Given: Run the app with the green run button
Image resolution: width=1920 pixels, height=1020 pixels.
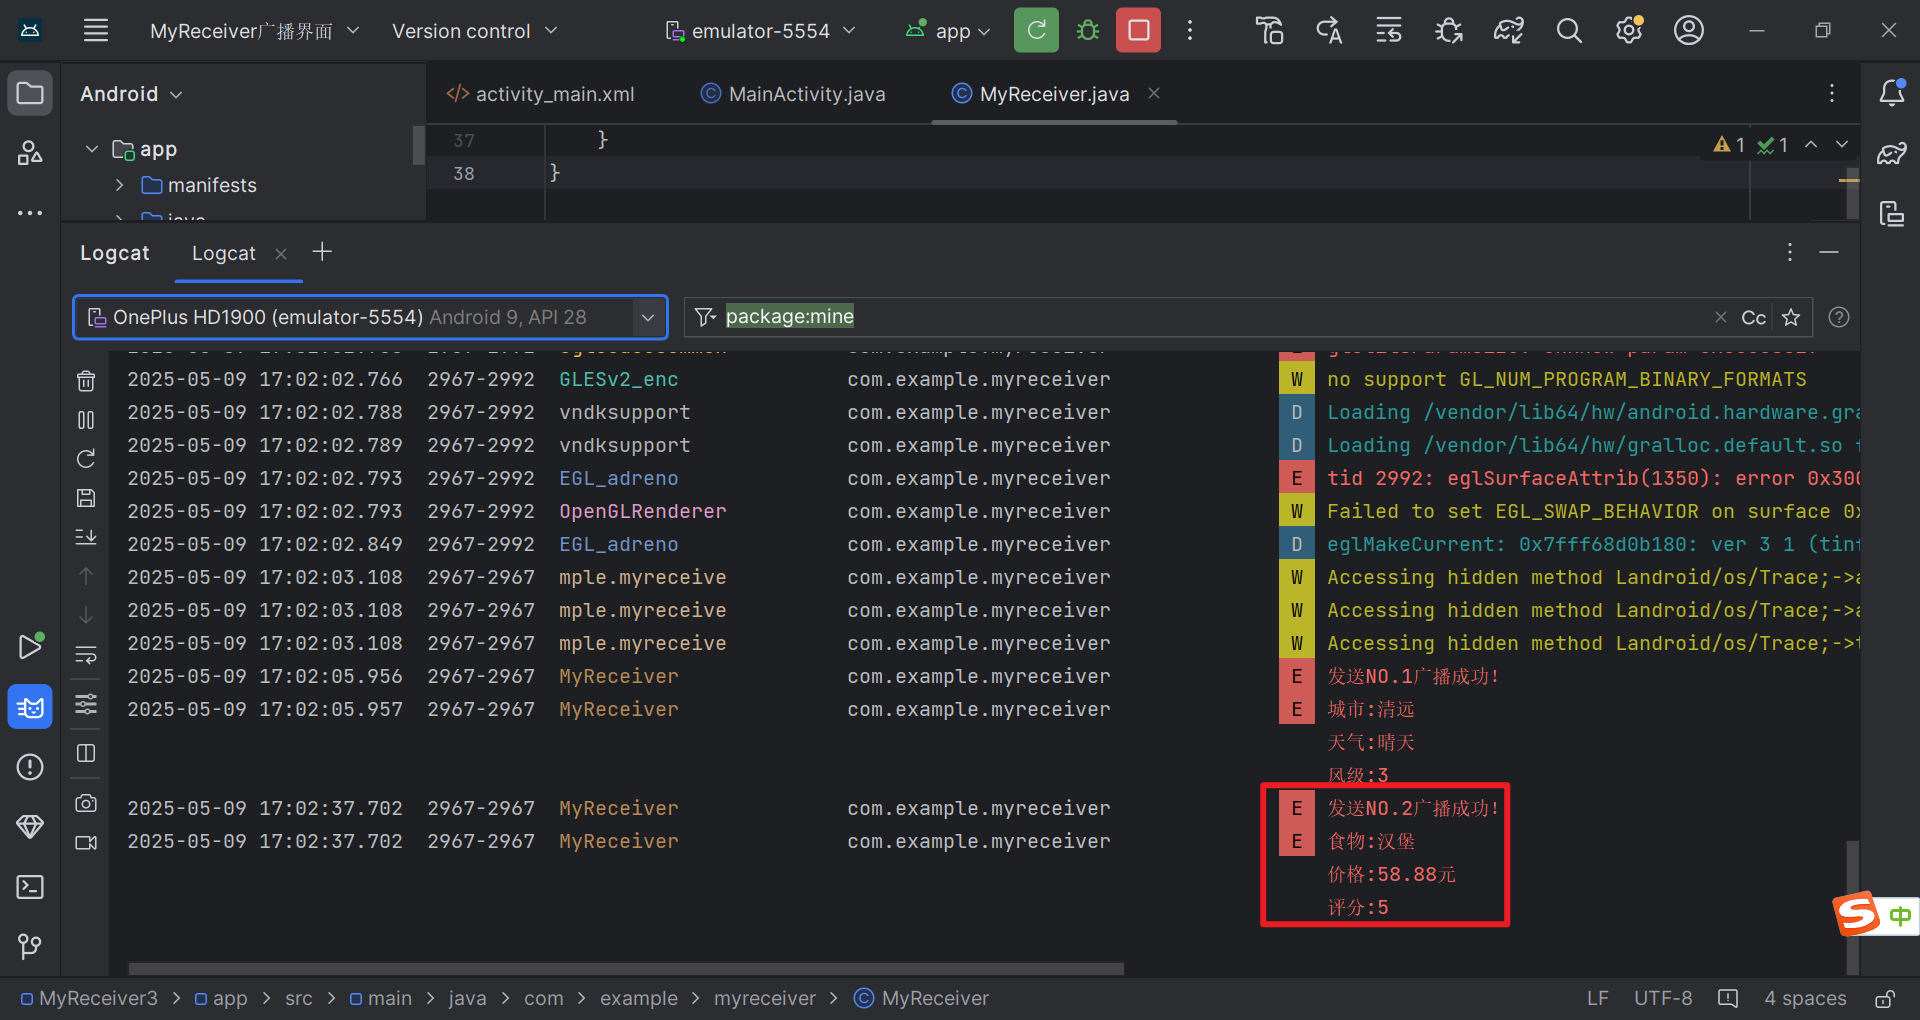Looking at the screenshot, I should click(x=1035, y=30).
